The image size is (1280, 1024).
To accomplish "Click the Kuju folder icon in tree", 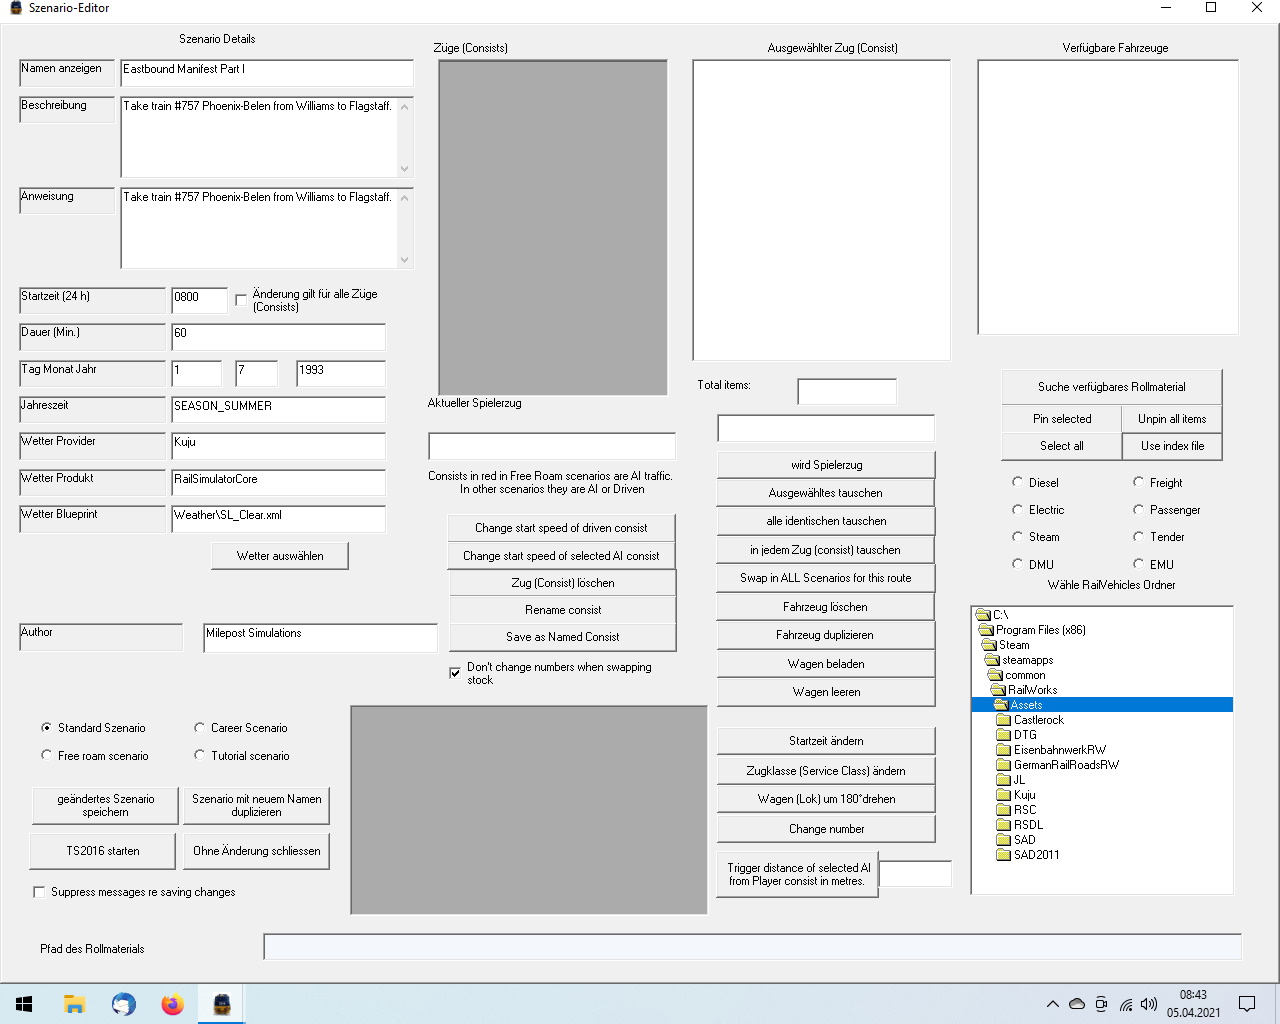I will 1004,795.
